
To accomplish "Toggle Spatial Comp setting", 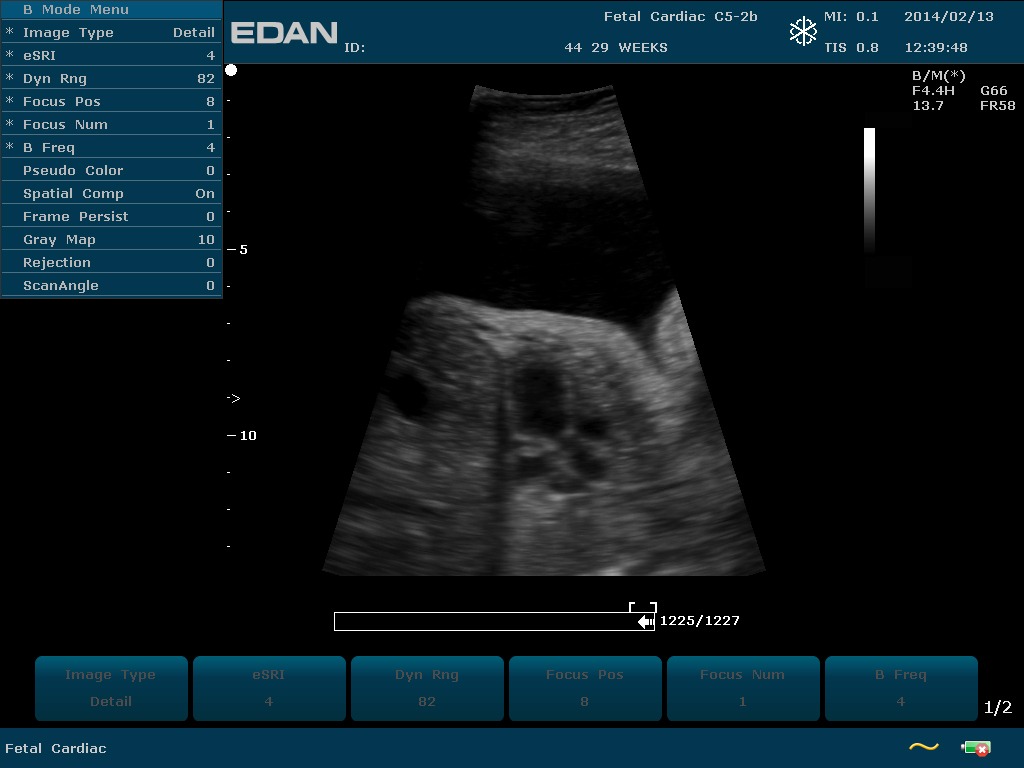I will pos(111,194).
